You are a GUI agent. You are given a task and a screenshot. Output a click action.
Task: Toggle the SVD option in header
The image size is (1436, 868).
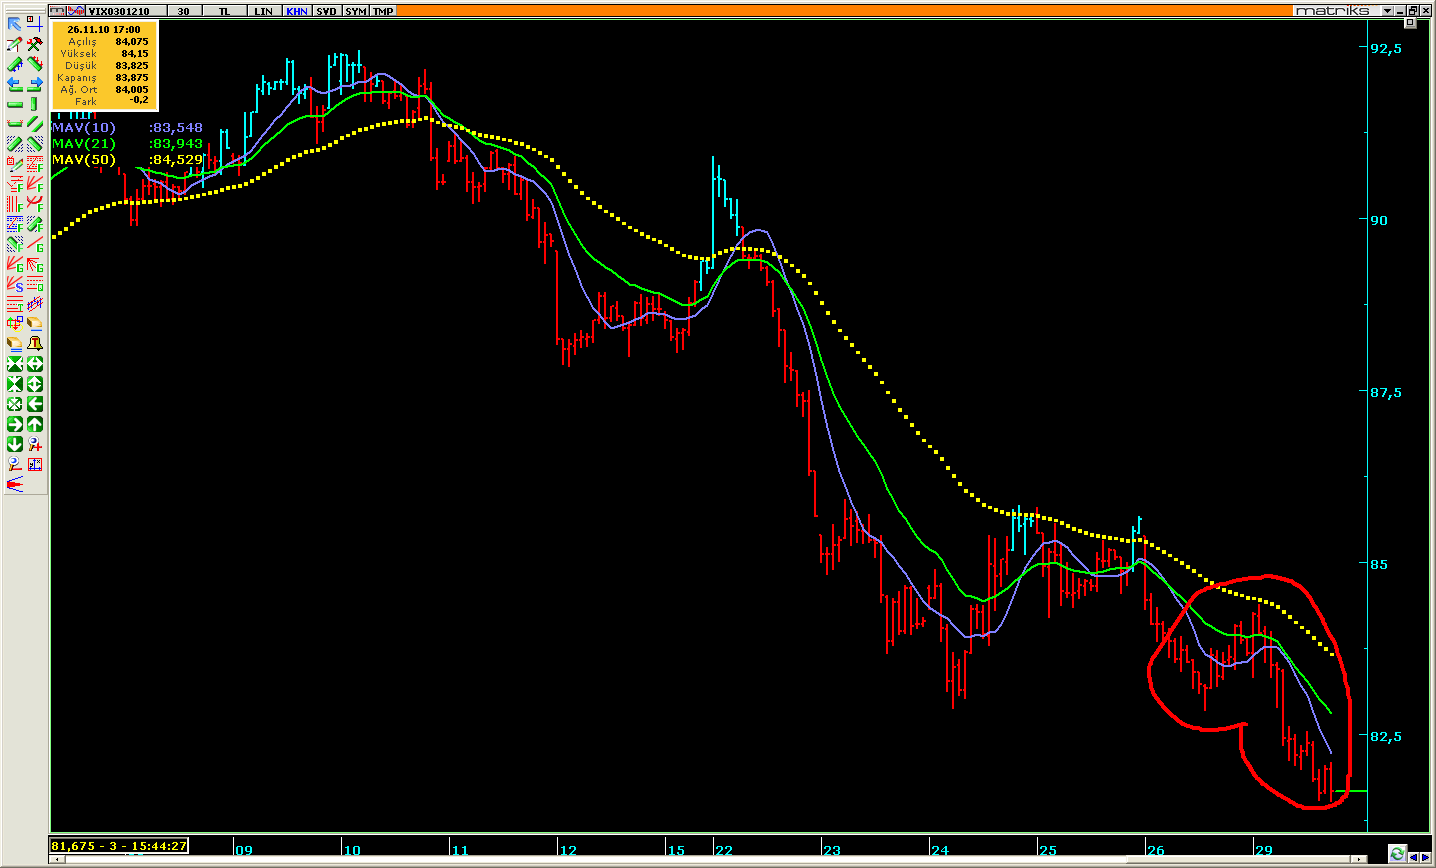(326, 11)
